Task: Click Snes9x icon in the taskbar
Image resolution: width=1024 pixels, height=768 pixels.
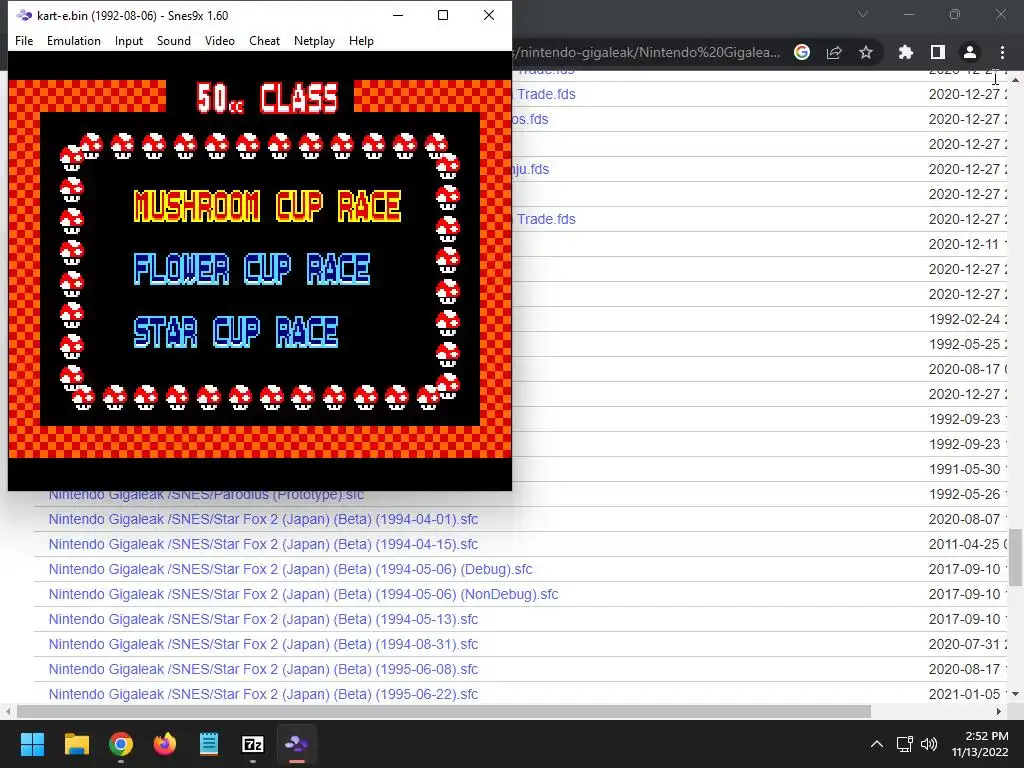Action: (x=296, y=744)
